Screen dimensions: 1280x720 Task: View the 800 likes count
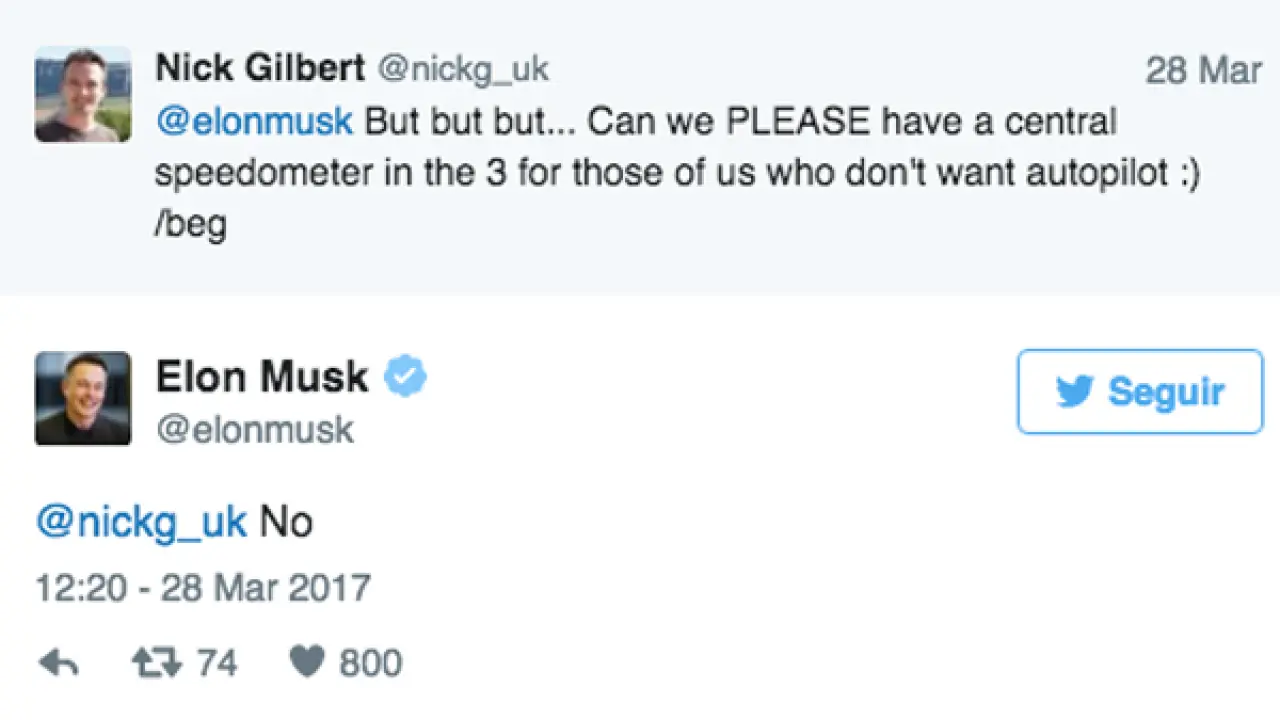[370, 663]
